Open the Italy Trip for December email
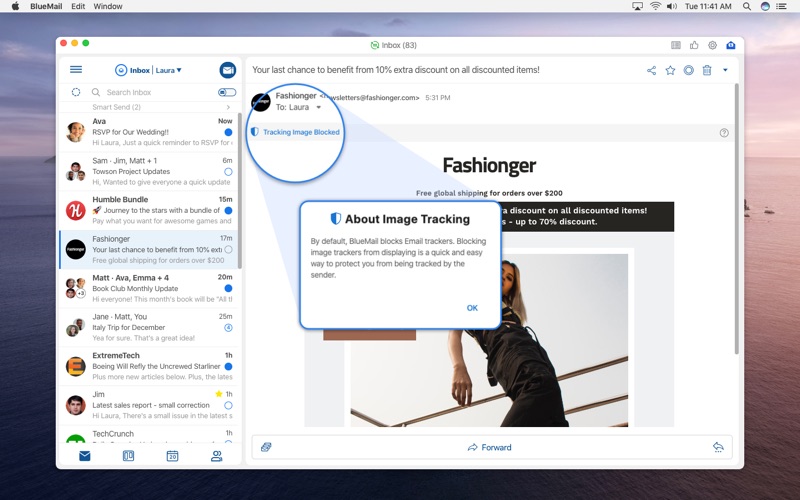Screen dimensions: 800x500 [x=148, y=327]
